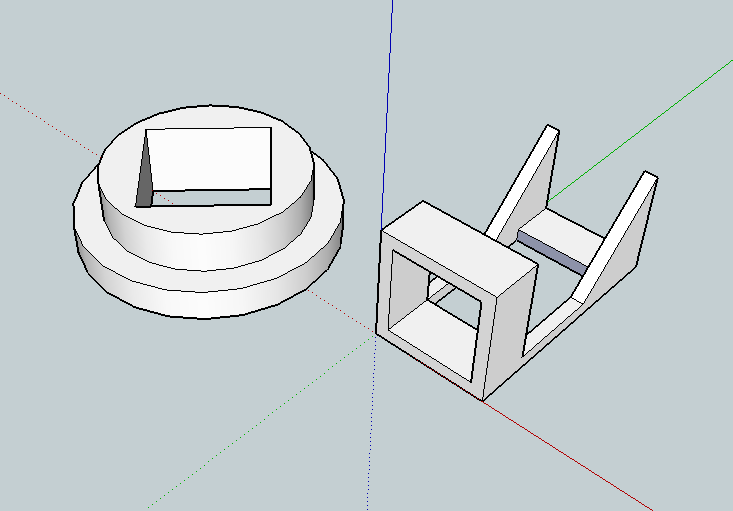
Task: Select the white sloped face of the right arm
Action: click(615, 236)
